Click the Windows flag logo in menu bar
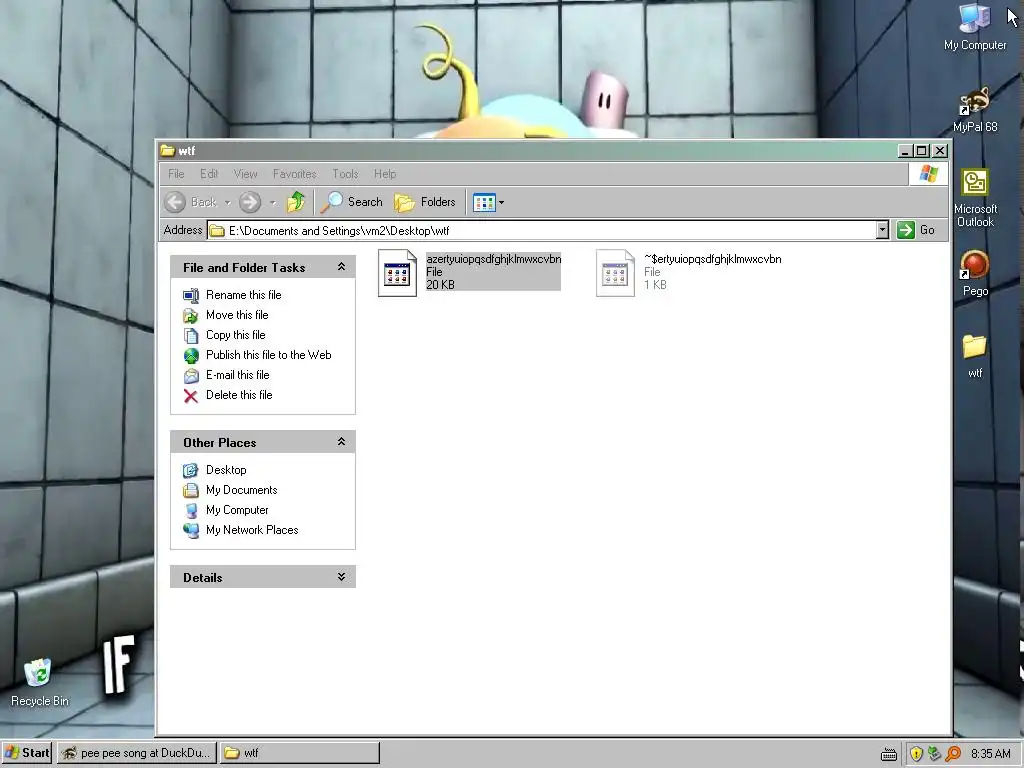 point(929,174)
